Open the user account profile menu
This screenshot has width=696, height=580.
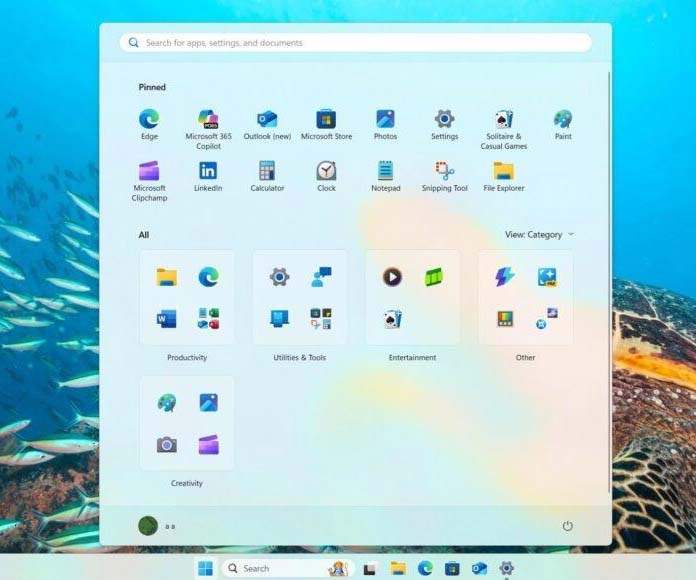156,526
